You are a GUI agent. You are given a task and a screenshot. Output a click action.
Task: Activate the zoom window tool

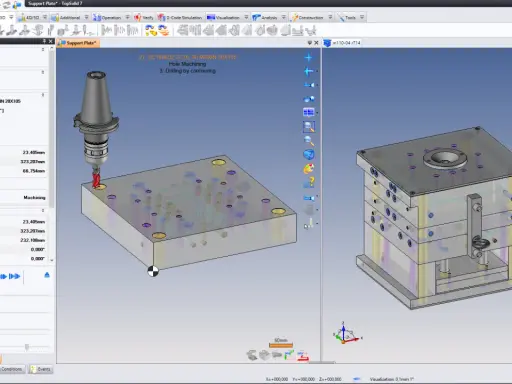(309, 126)
